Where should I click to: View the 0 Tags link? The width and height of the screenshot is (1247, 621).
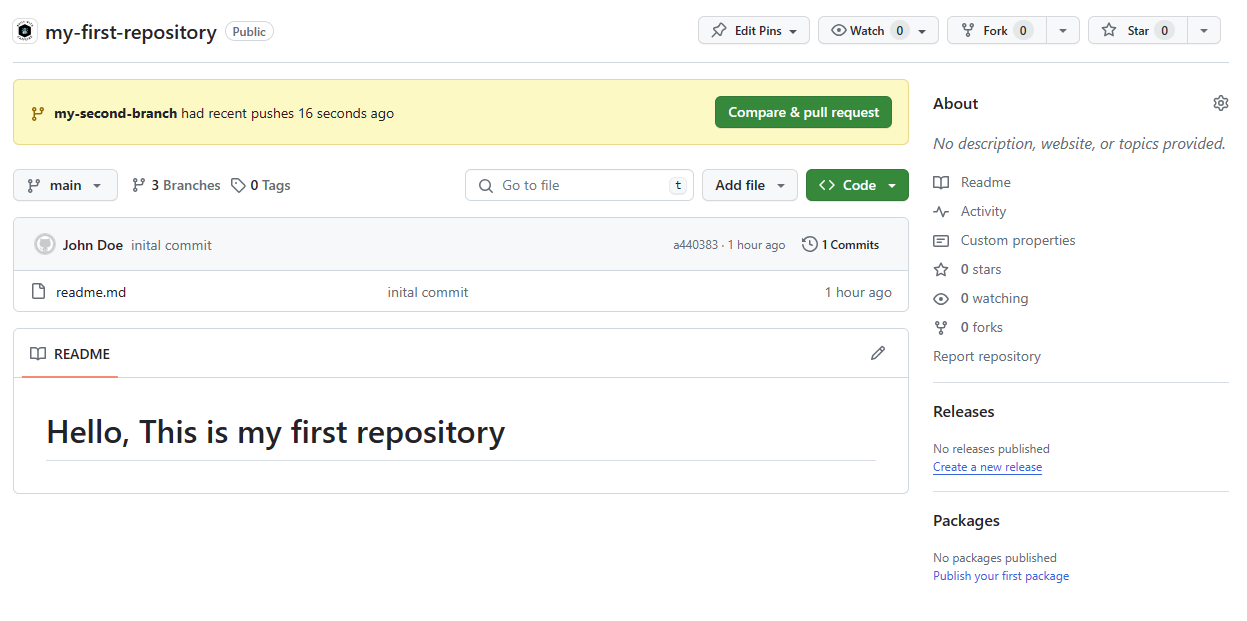pos(261,185)
